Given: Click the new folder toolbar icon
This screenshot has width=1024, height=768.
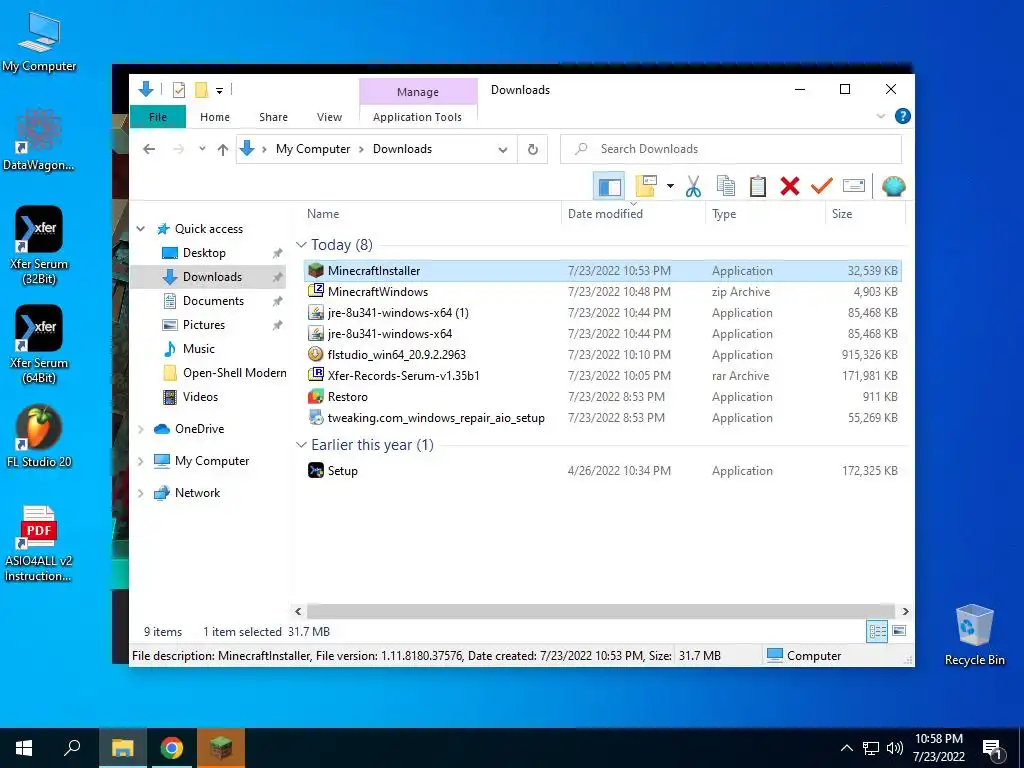Looking at the screenshot, I should point(646,187).
